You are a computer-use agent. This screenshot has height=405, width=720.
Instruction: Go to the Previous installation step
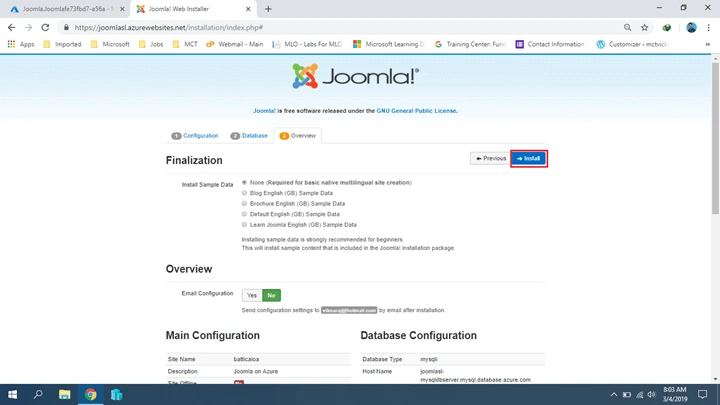[490, 158]
